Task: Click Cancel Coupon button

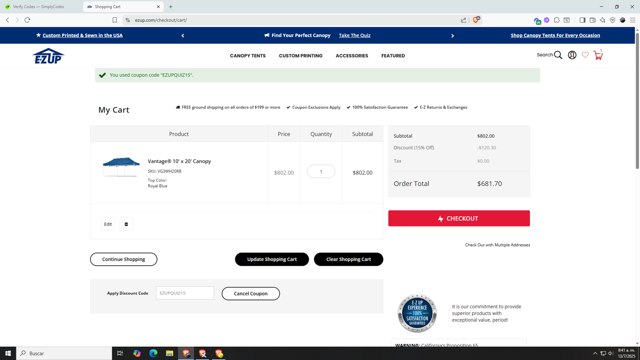Action: coord(251,293)
